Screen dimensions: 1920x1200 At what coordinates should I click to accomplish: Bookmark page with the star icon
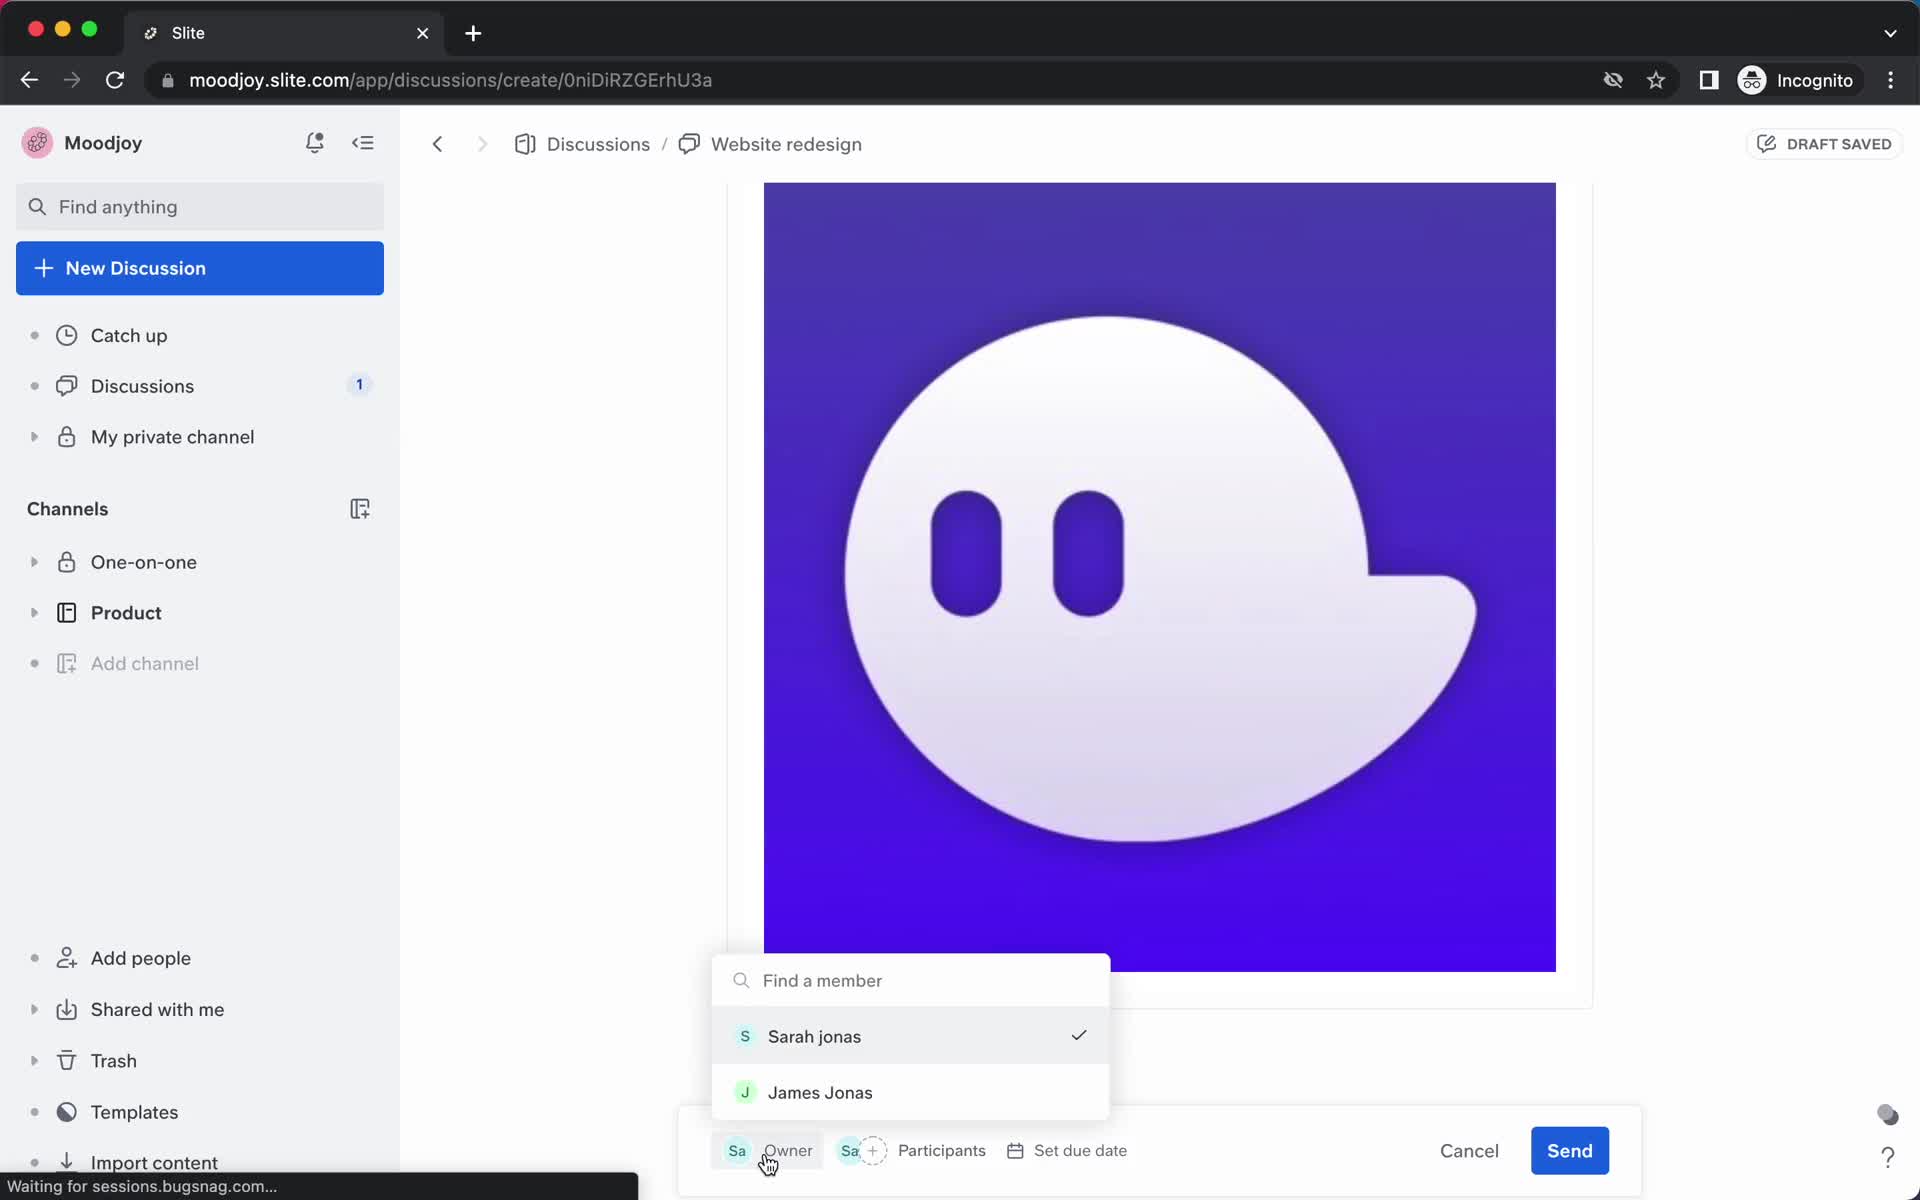point(1656,80)
